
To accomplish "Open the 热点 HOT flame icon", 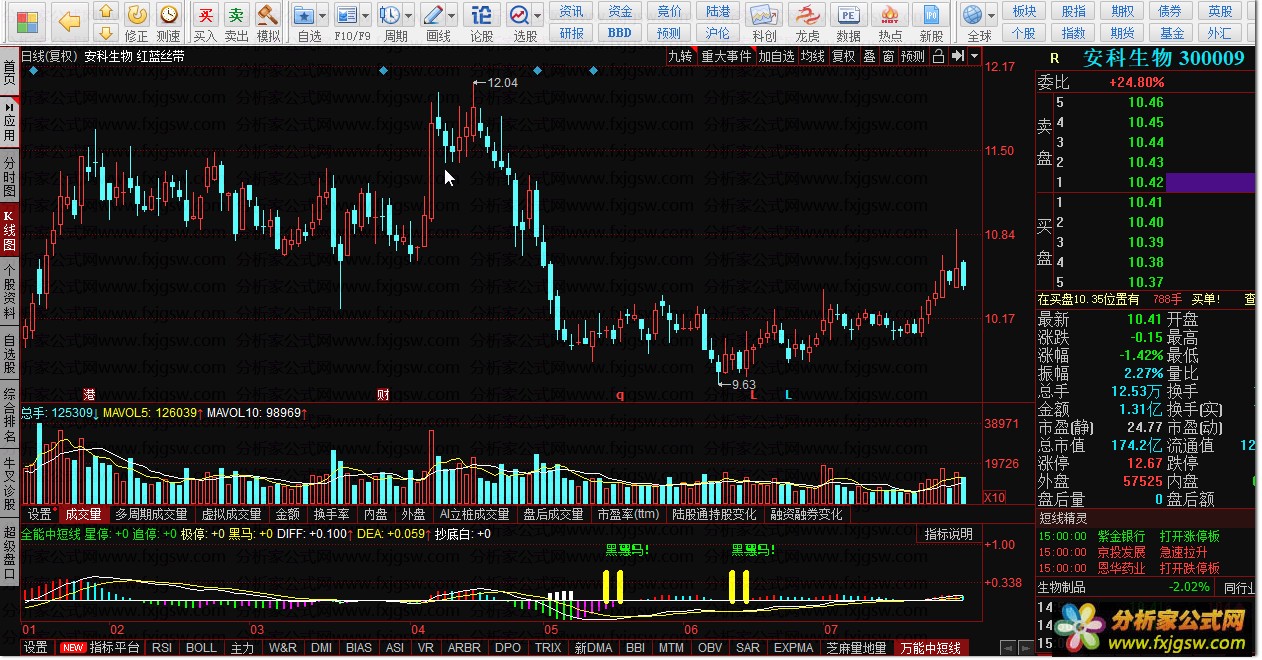I will pos(890,16).
